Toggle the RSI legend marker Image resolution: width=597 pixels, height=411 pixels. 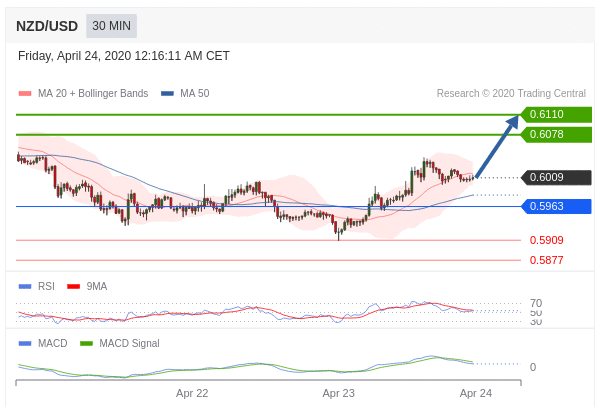click(25, 286)
